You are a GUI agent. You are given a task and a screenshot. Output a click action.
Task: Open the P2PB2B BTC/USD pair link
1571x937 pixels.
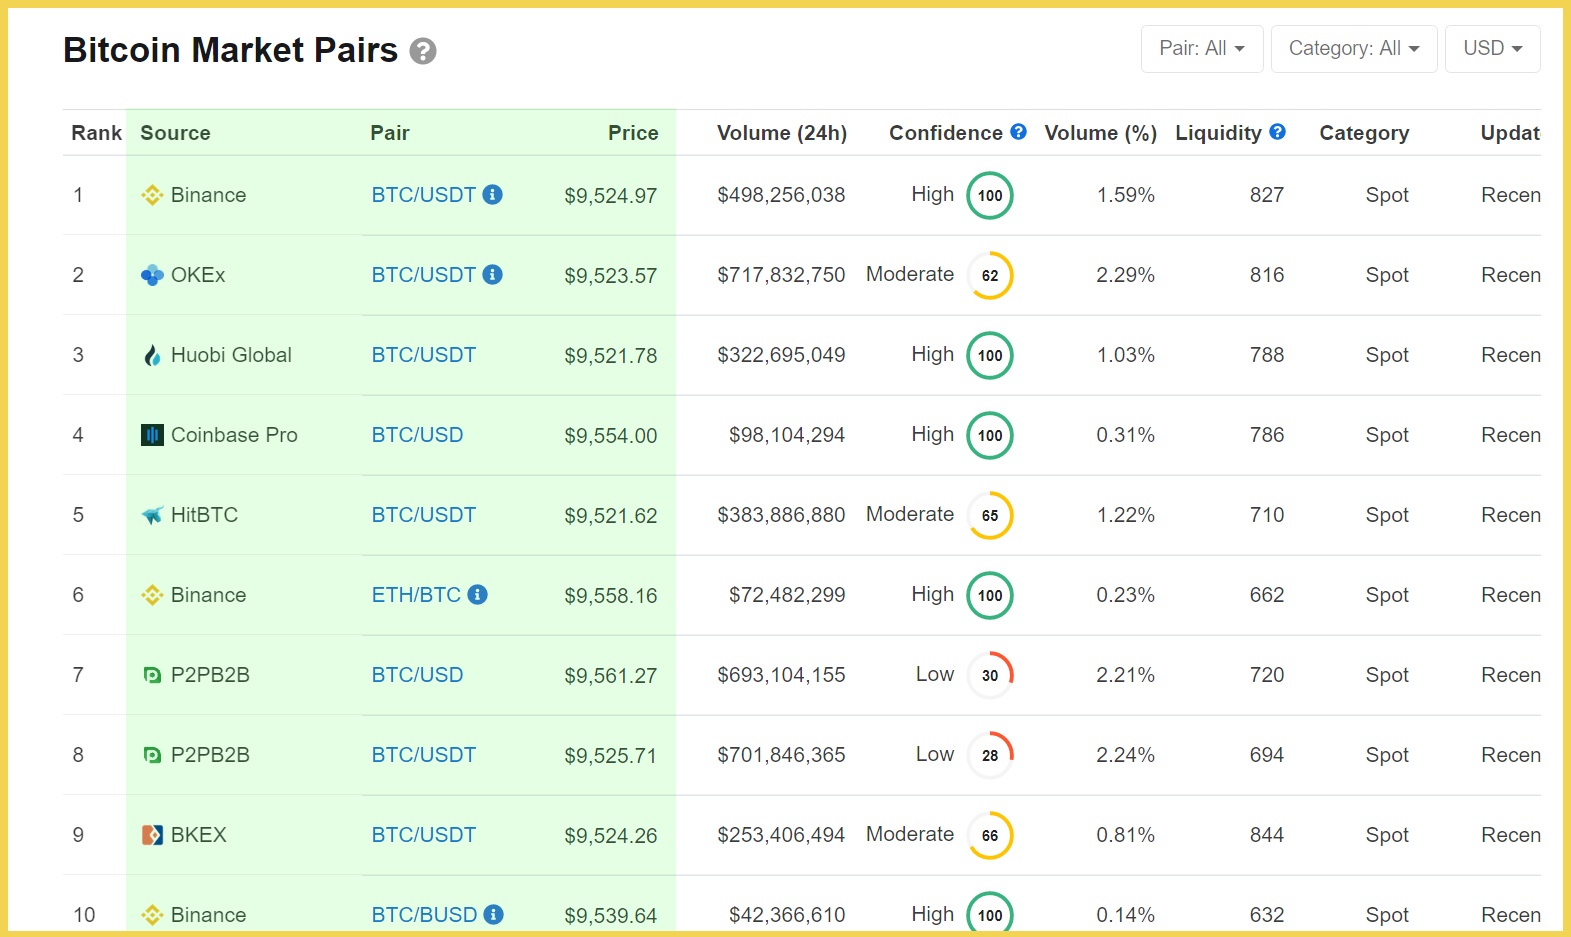coord(417,675)
